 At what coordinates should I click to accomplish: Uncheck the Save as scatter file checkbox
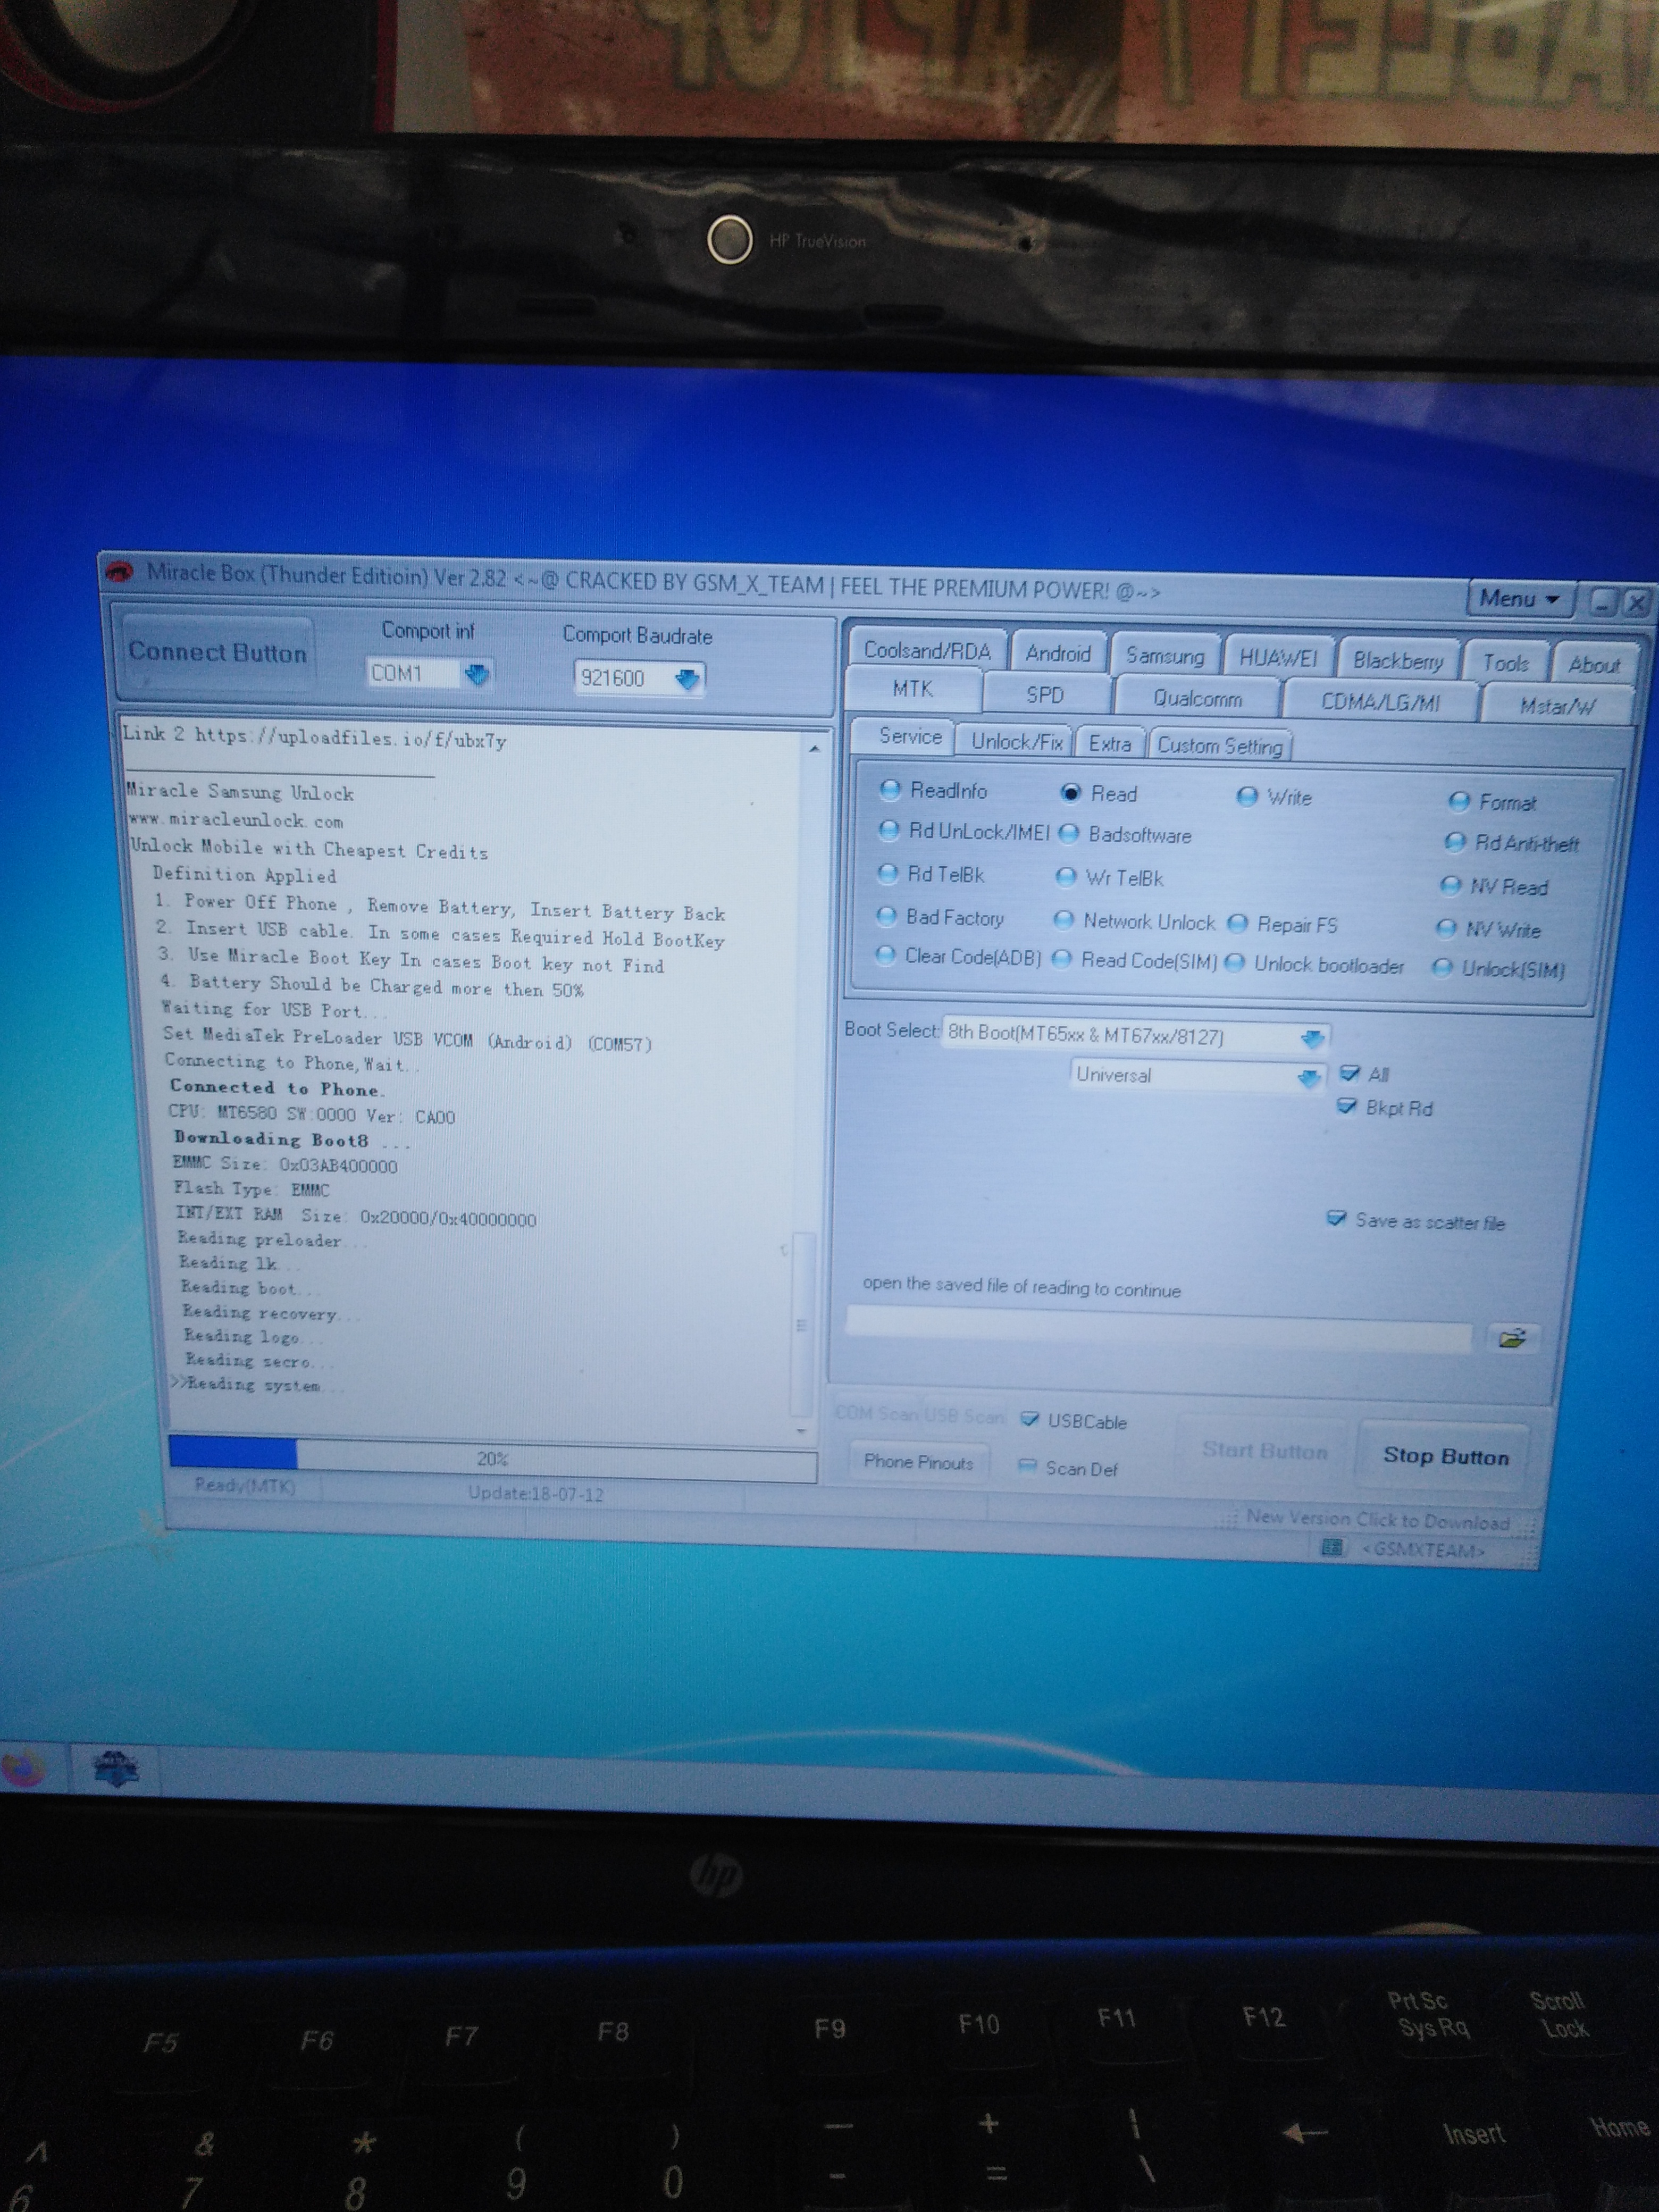(x=1336, y=1219)
